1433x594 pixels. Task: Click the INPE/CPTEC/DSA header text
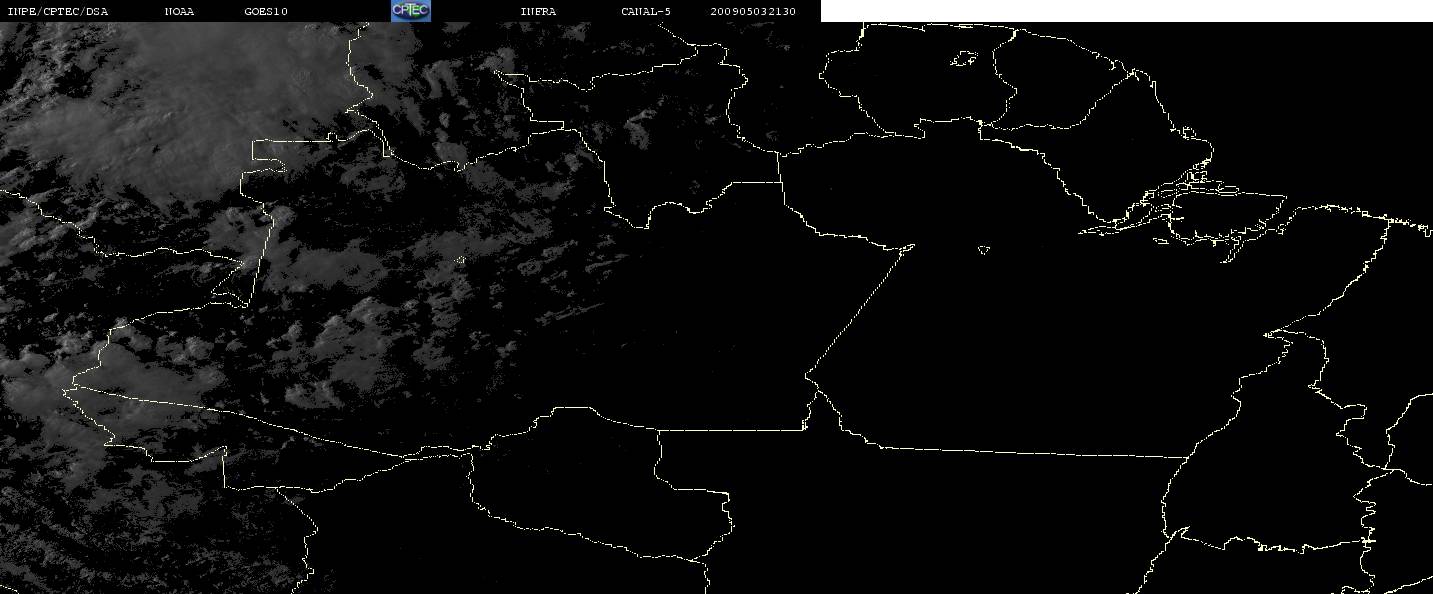coord(57,11)
